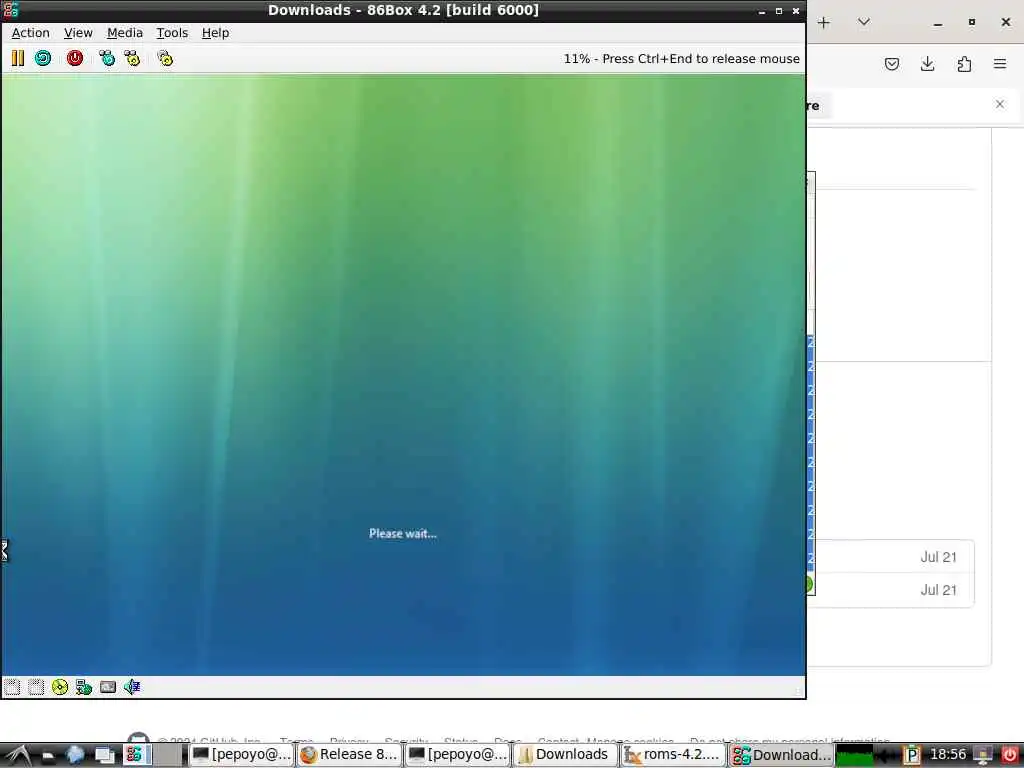Open browser downloads panel
Screen dimensions: 1024x768
pos(927,64)
